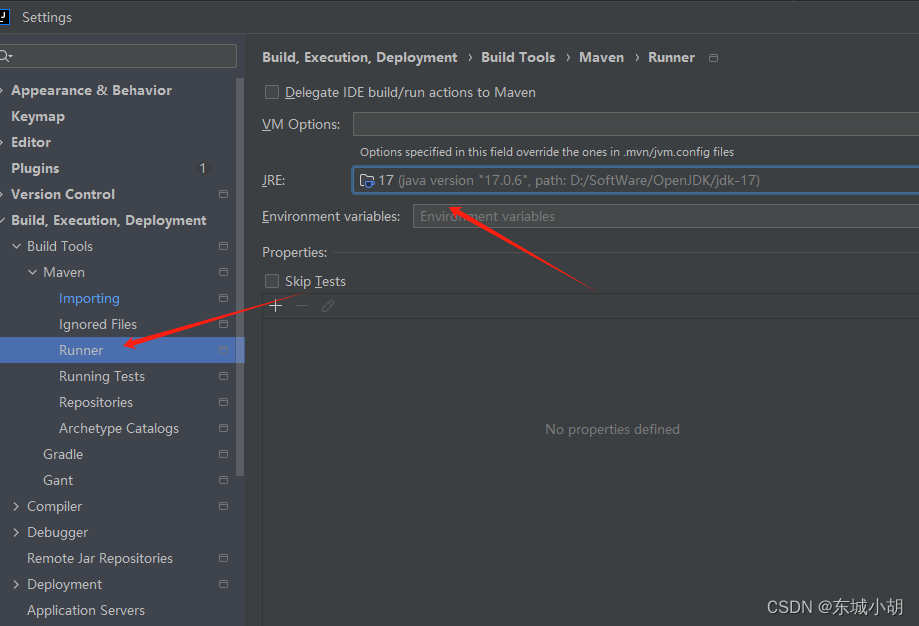This screenshot has width=919, height=626.
Task: Enable Delegate IDE build/run actions to Maven
Action: coord(271,92)
